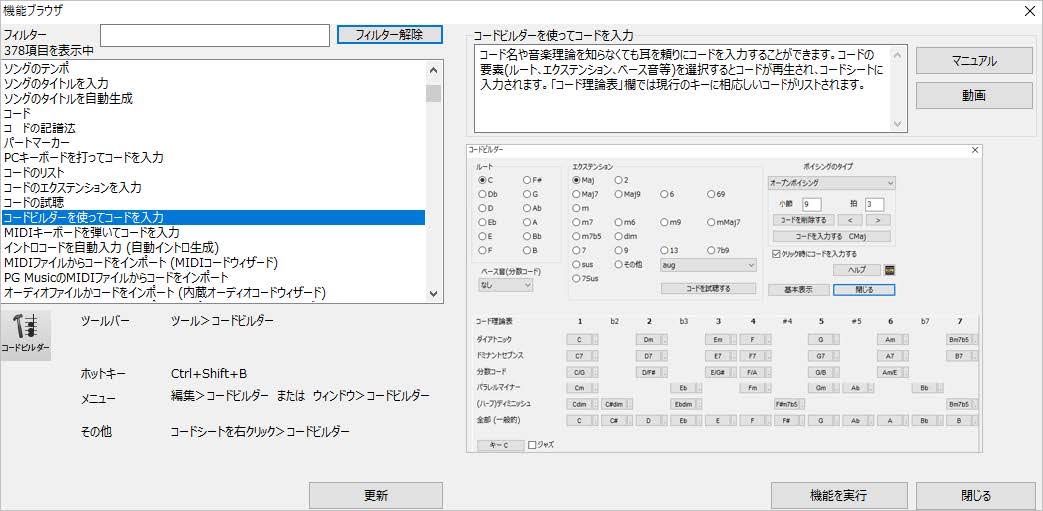Select コードのリスト list row
Viewport: 1043px width, 511px height.
[x=213, y=173]
